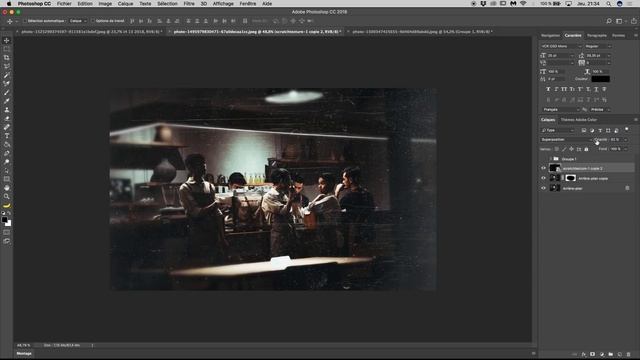Click the Opacité value field
The height and width of the screenshot is (360, 640).
pyautogui.click(x=616, y=140)
